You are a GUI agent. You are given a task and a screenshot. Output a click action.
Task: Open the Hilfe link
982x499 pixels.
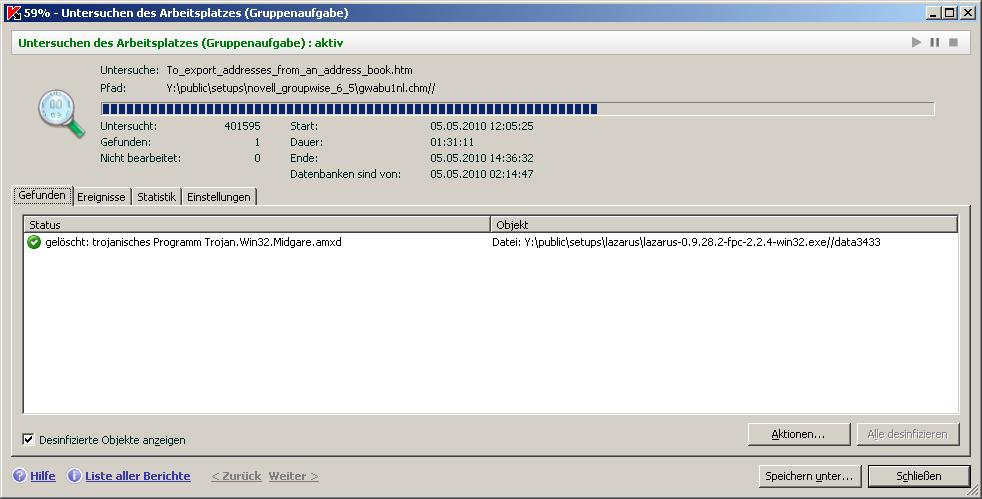click(x=43, y=476)
